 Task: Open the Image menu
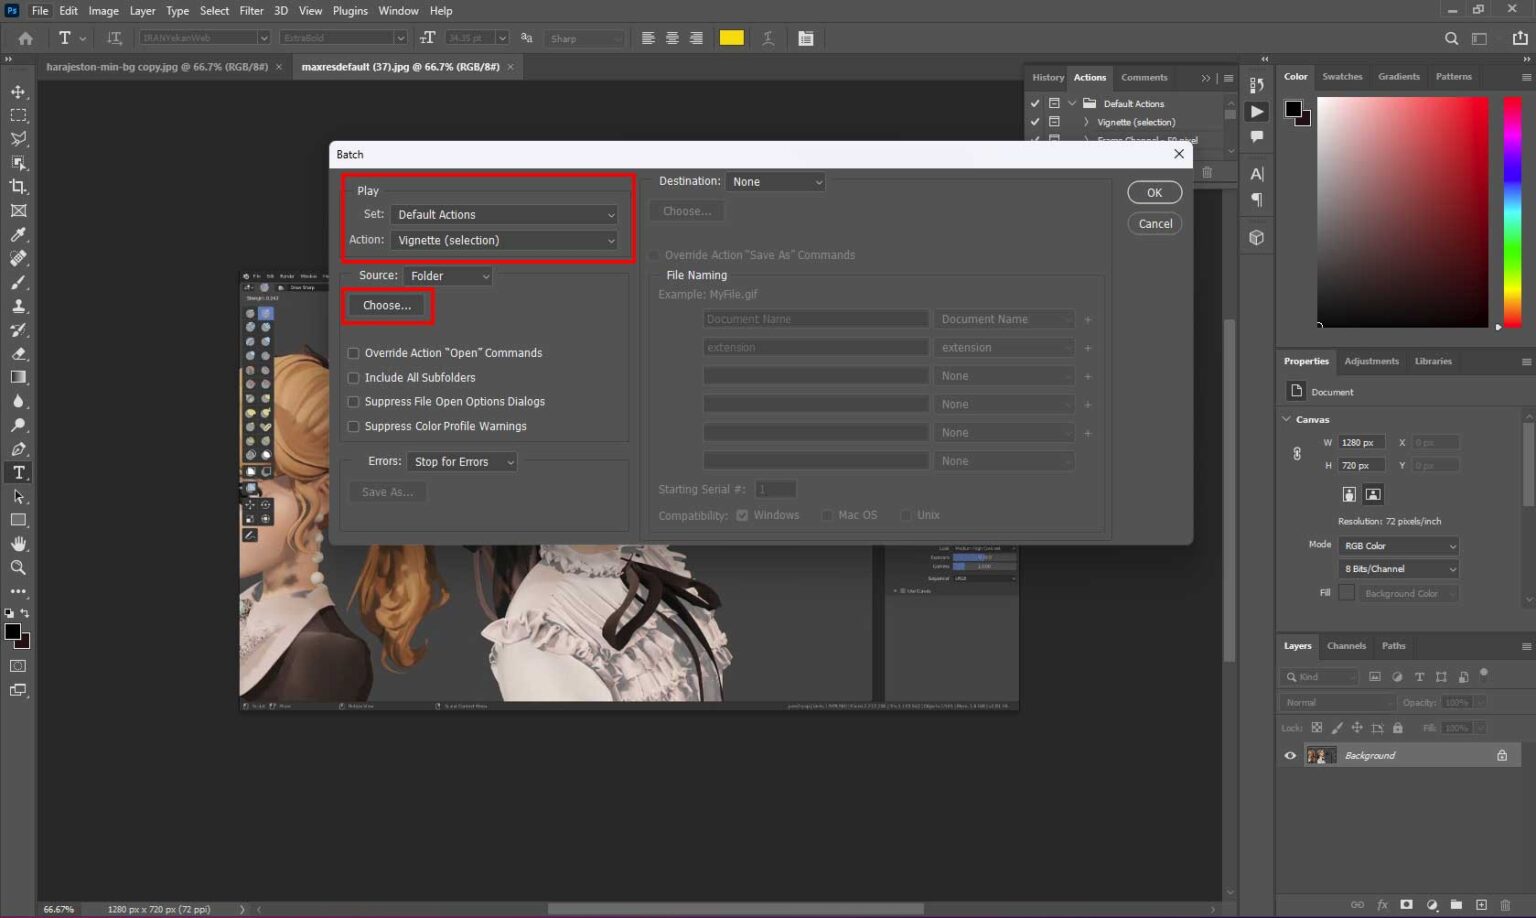click(x=103, y=11)
